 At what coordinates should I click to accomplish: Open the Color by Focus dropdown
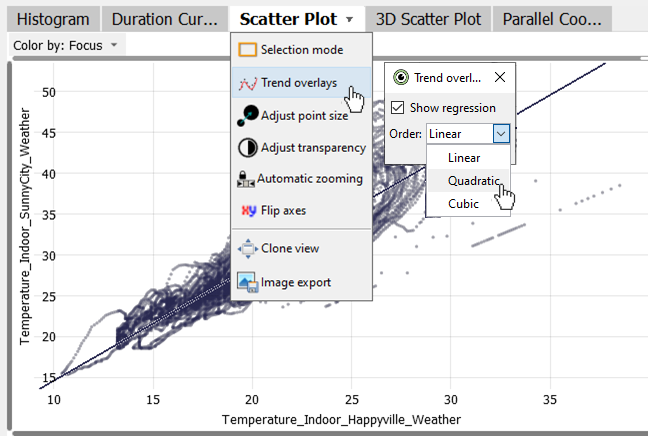(66, 45)
